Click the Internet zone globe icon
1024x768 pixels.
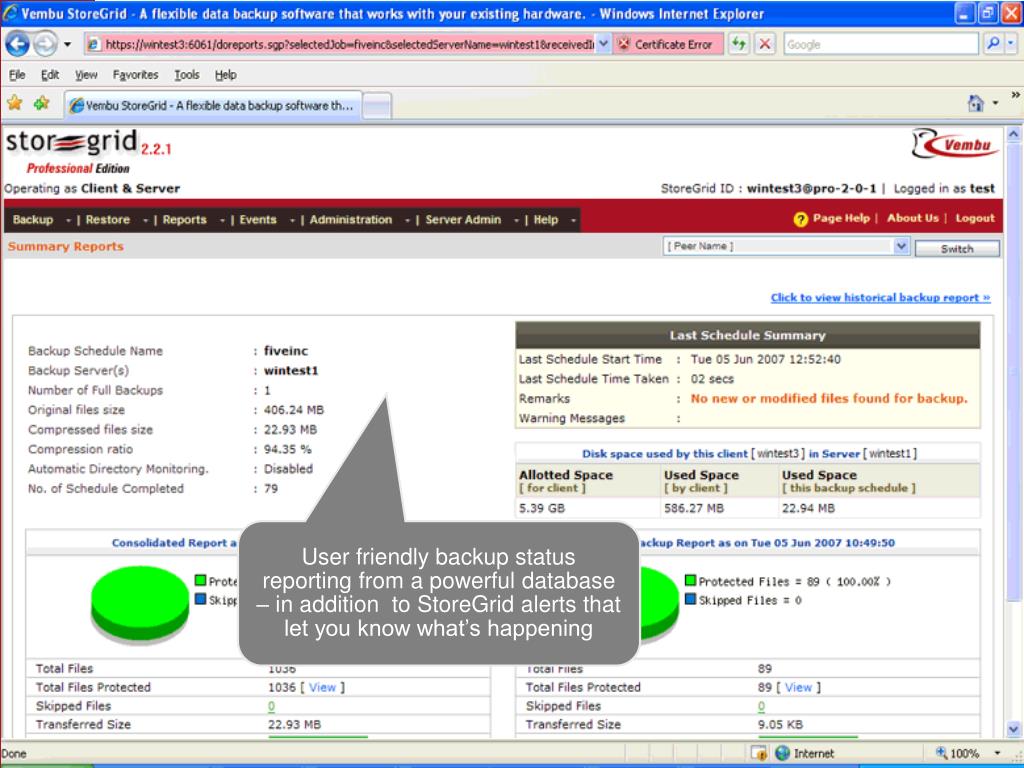pos(782,753)
